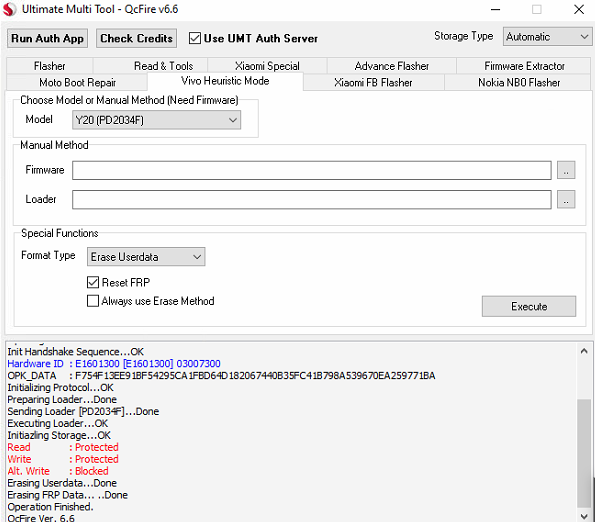Click into the Firmware path field
This screenshot has width=595, height=522.
[312, 170]
